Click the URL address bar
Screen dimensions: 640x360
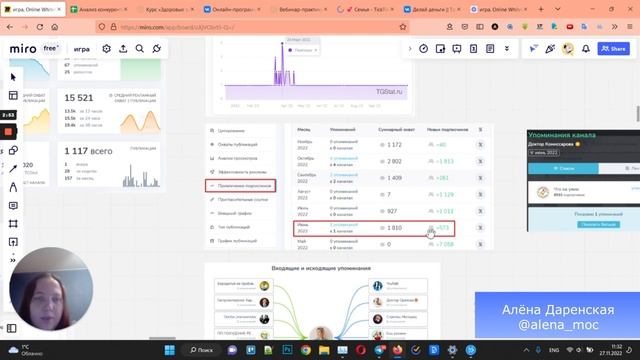tap(253, 27)
